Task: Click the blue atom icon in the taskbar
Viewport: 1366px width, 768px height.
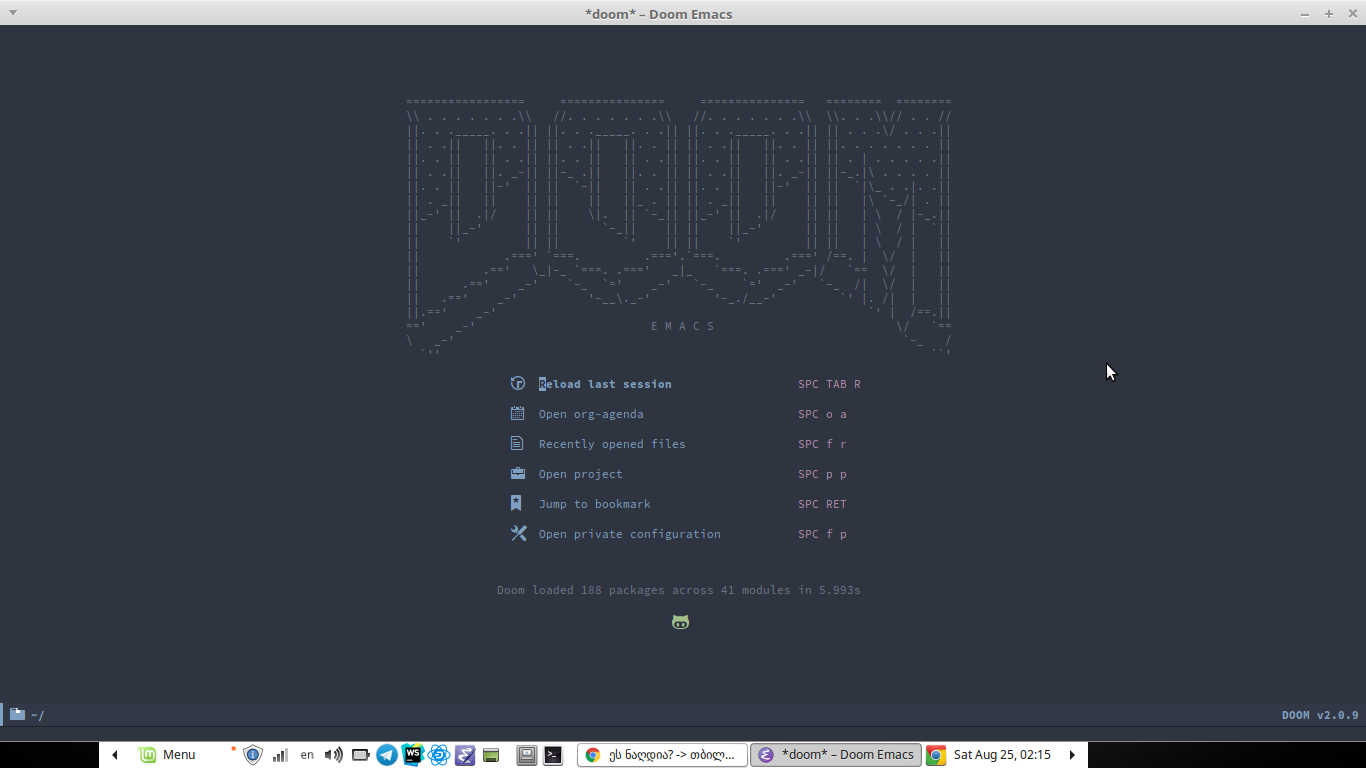Action: click(x=439, y=755)
